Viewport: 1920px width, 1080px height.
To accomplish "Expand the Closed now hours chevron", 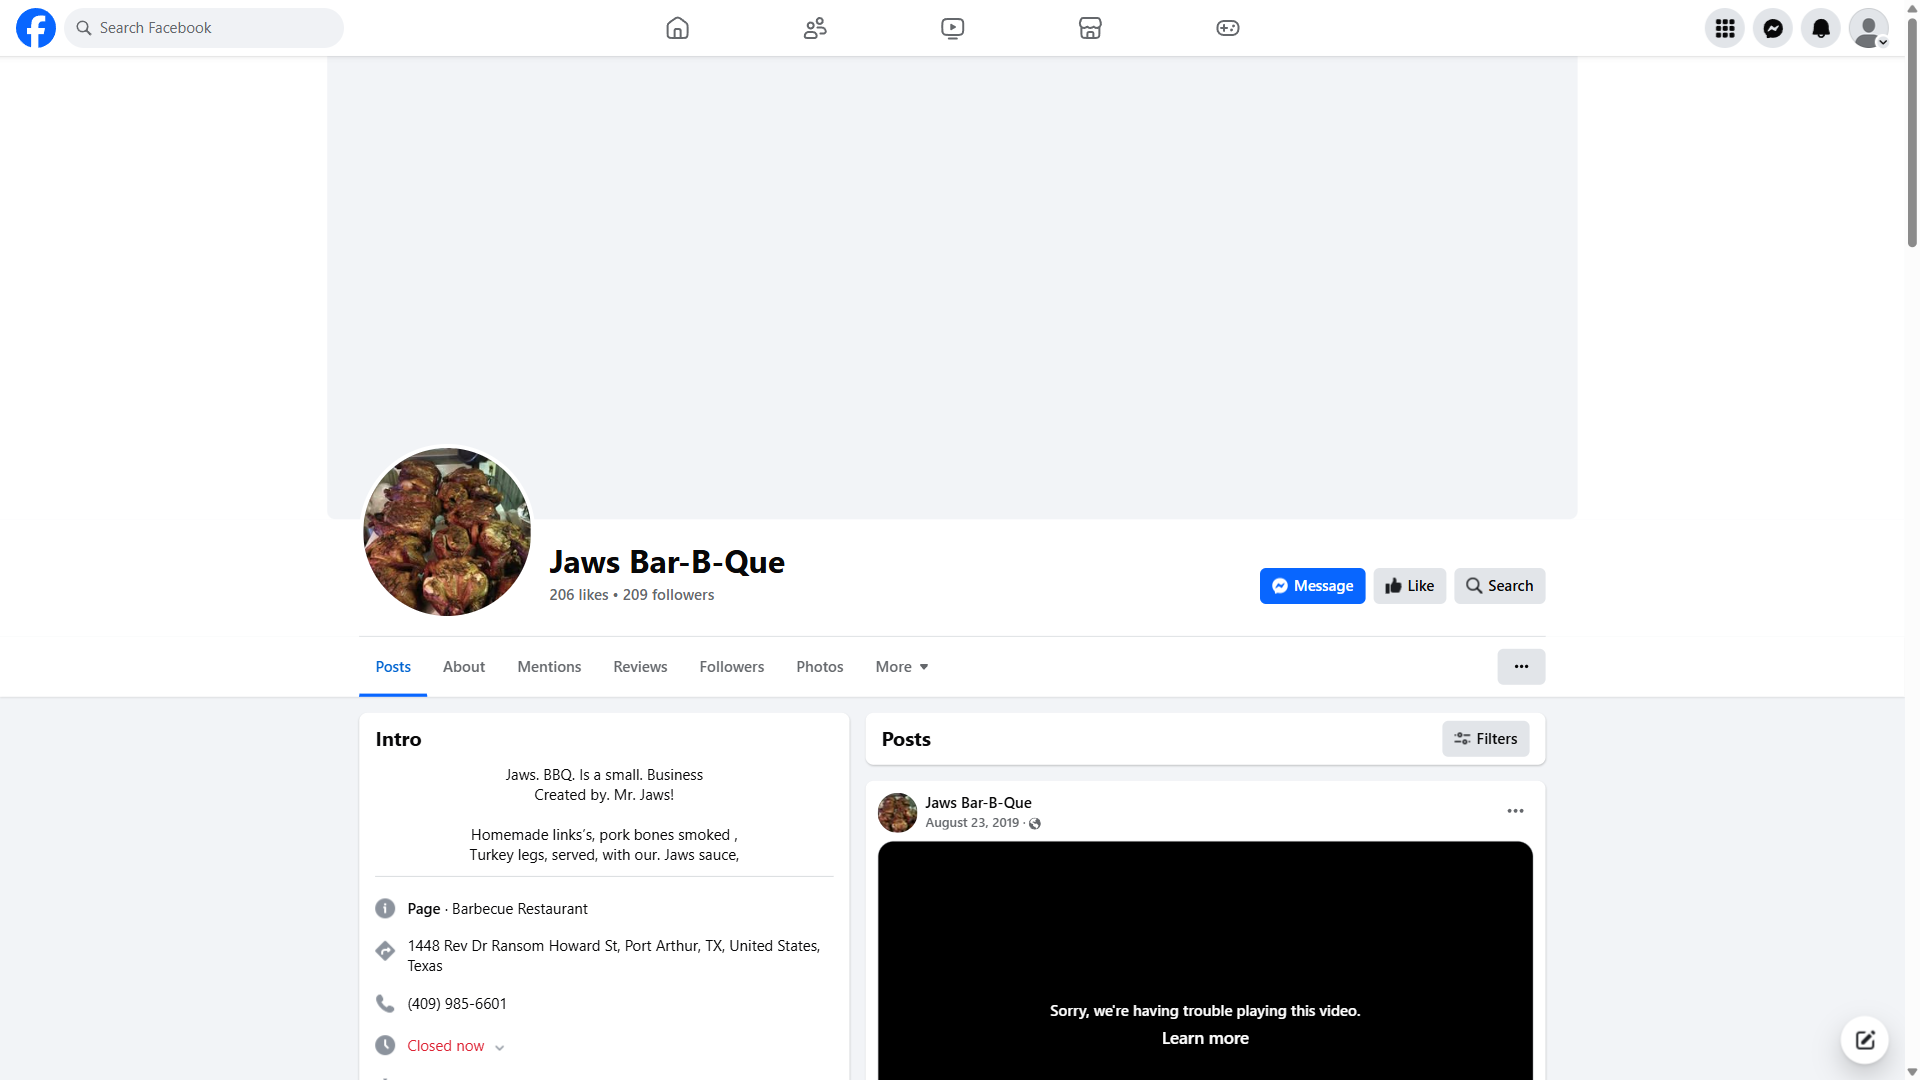I will 499,1047.
